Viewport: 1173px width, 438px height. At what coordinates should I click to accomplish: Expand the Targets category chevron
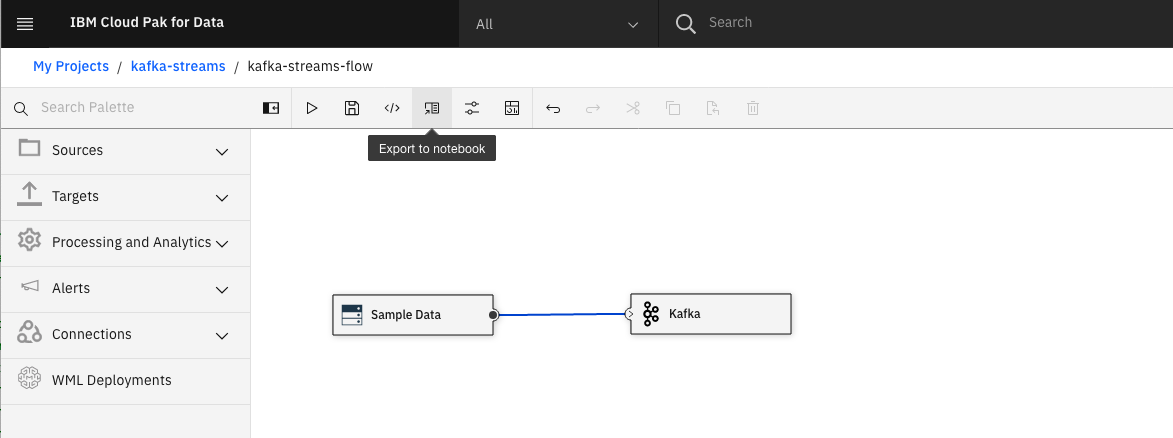222,198
